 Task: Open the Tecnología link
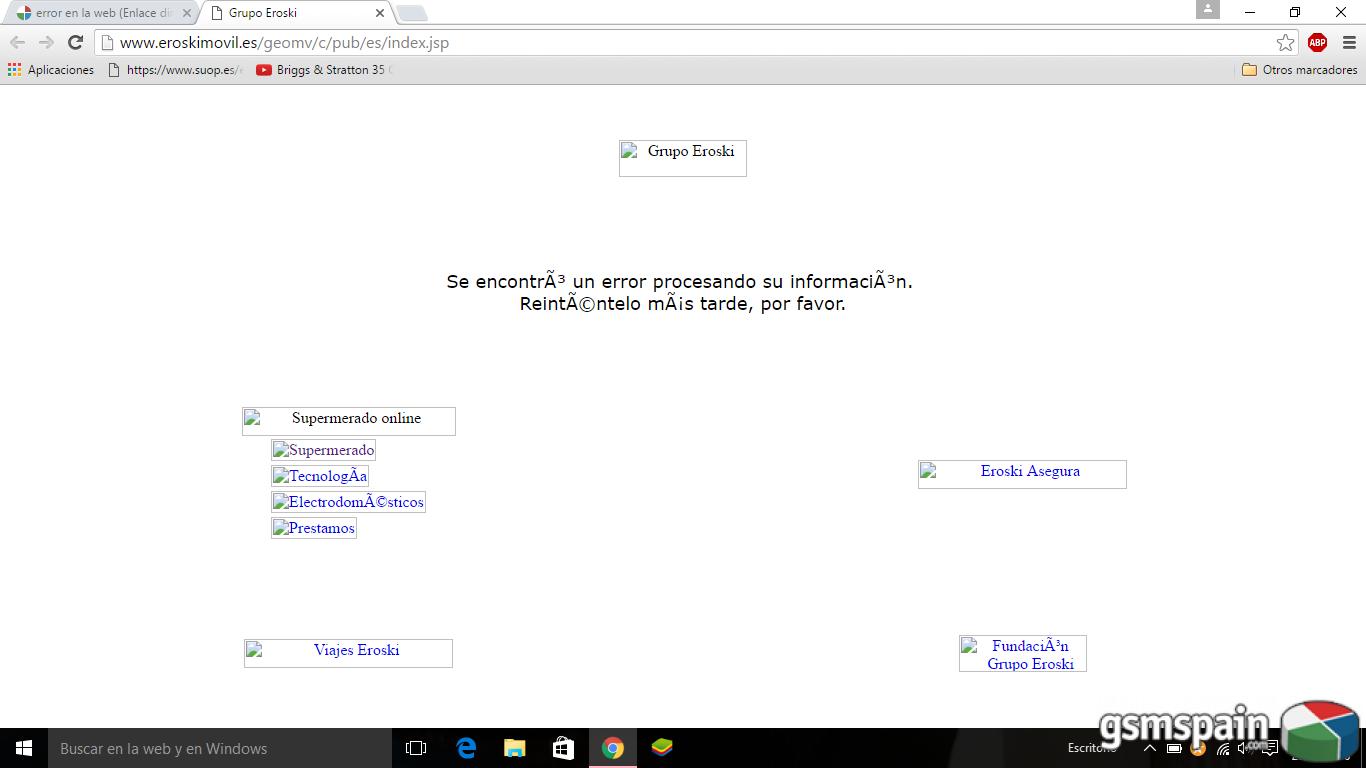point(320,476)
